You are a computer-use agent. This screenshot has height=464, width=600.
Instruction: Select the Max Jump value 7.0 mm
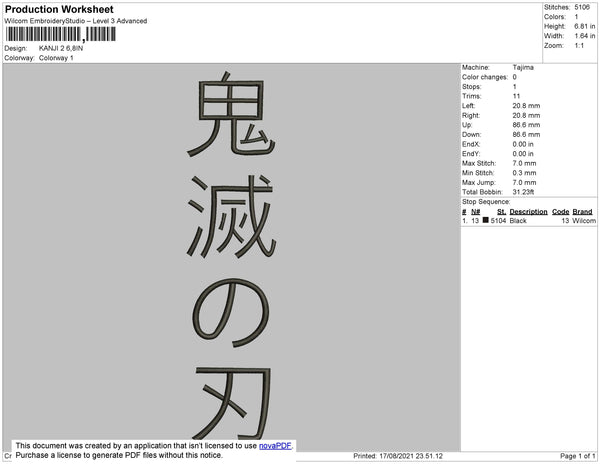pyautogui.click(x=524, y=182)
